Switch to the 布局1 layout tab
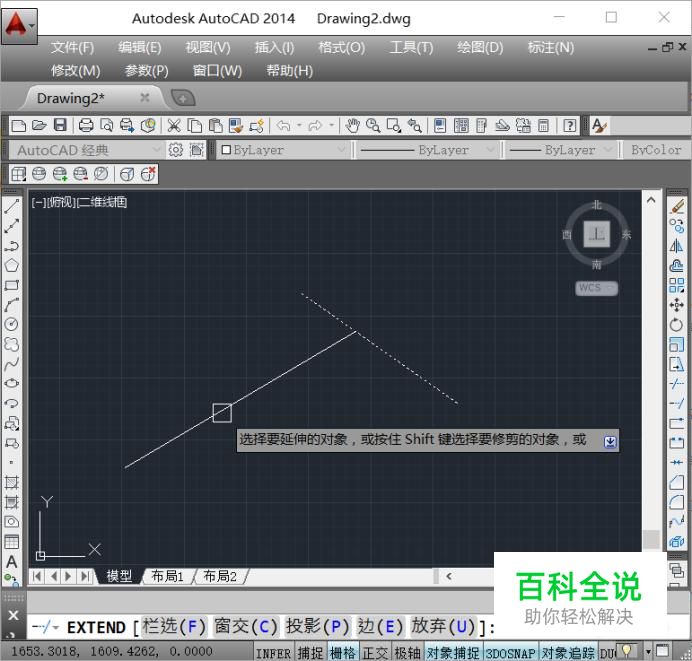Screen dimensions: 692x661 (167, 576)
